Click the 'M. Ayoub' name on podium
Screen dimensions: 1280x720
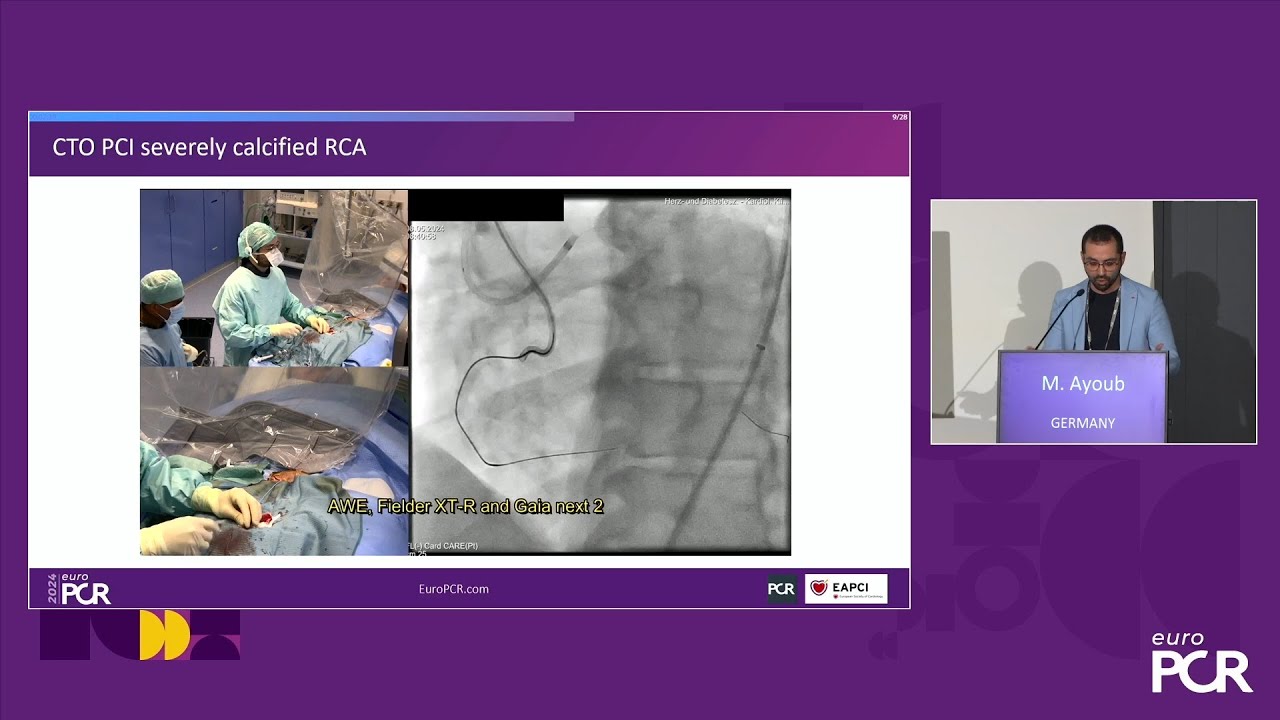(x=1082, y=384)
